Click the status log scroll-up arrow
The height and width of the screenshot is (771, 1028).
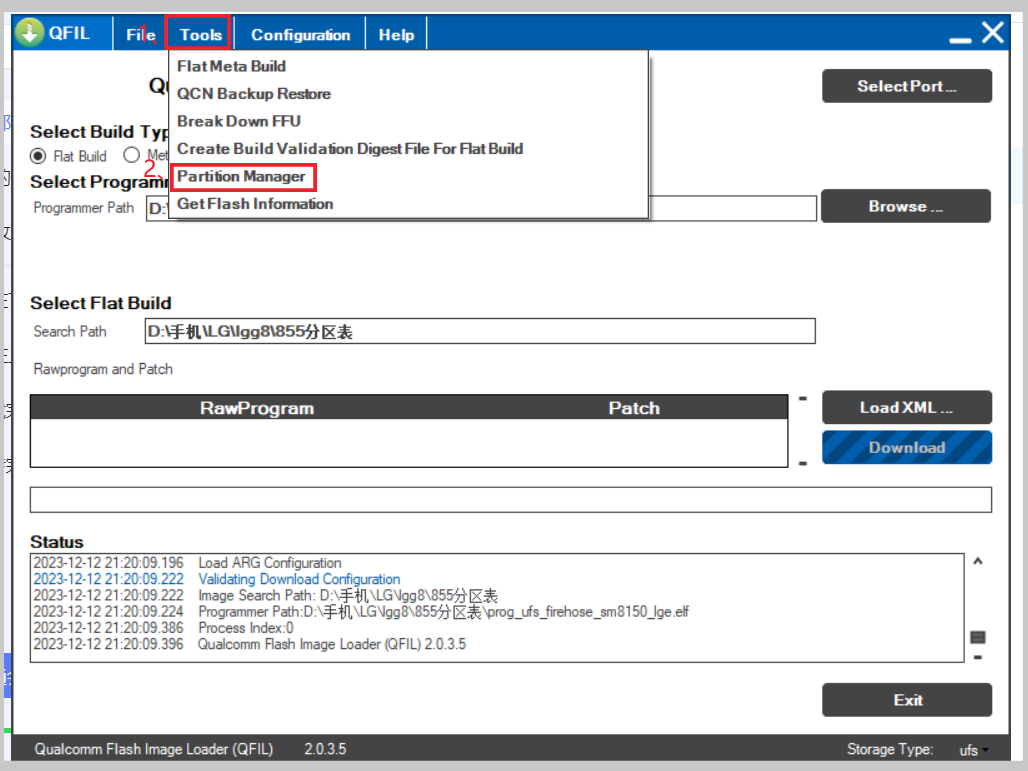point(978,562)
